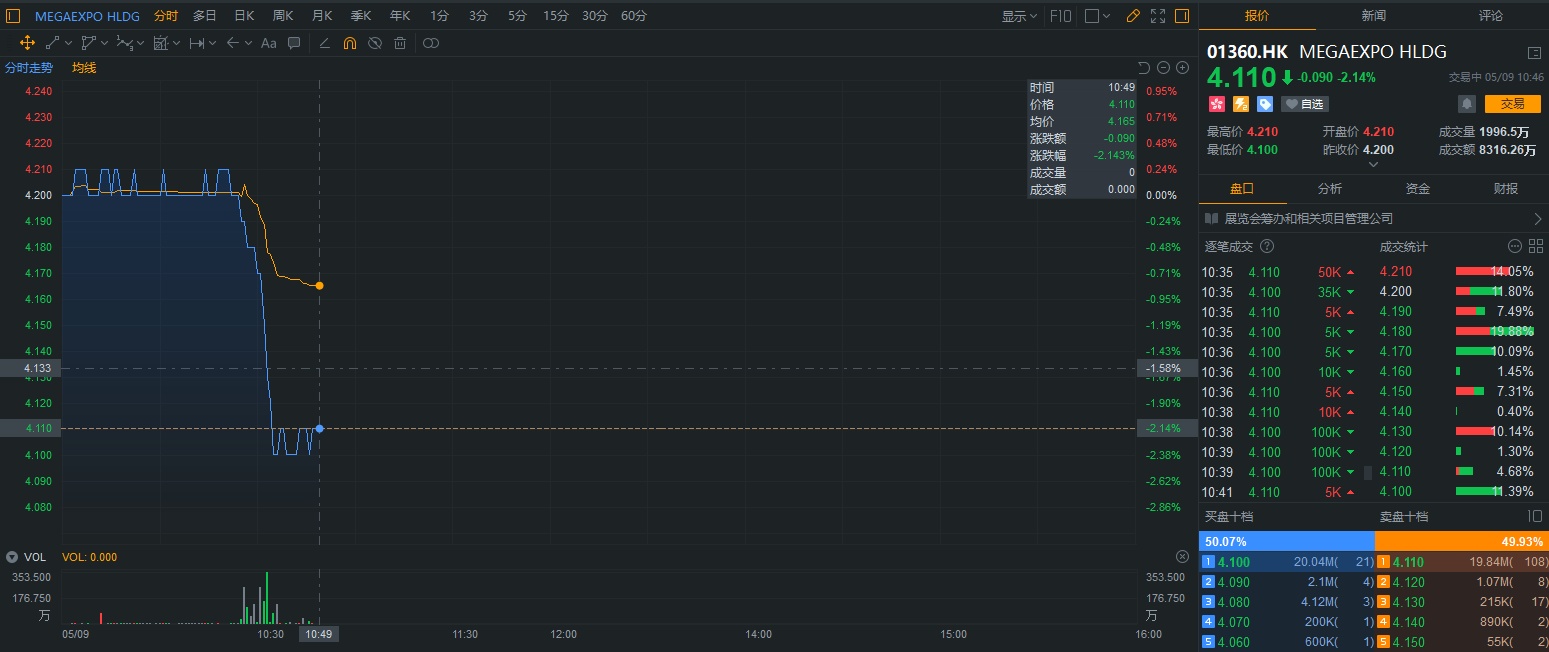1549x652 pixels.
Task: Open the 新闻 news tab
Action: (1373, 16)
